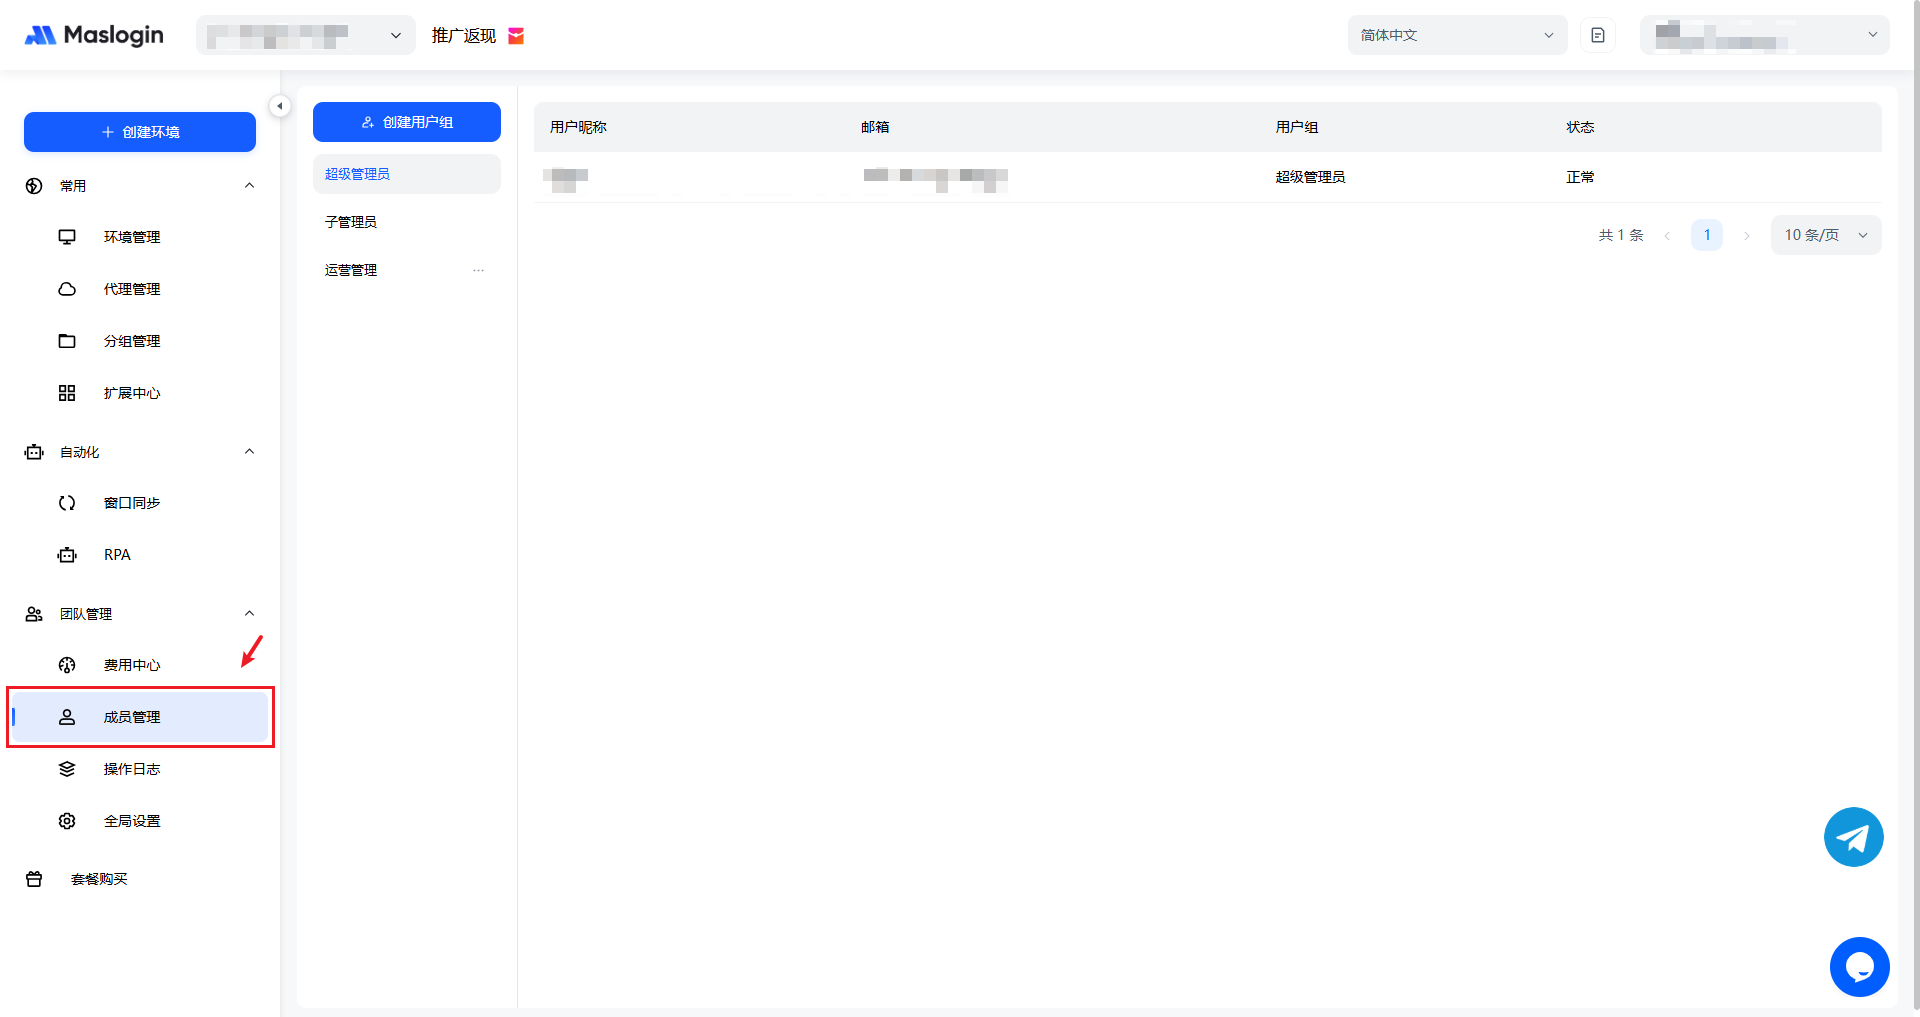Image resolution: width=1920 pixels, height=1017 pixels.
Task: Open the 10 条/页 page size dropdown
Action: point(1825,235)
